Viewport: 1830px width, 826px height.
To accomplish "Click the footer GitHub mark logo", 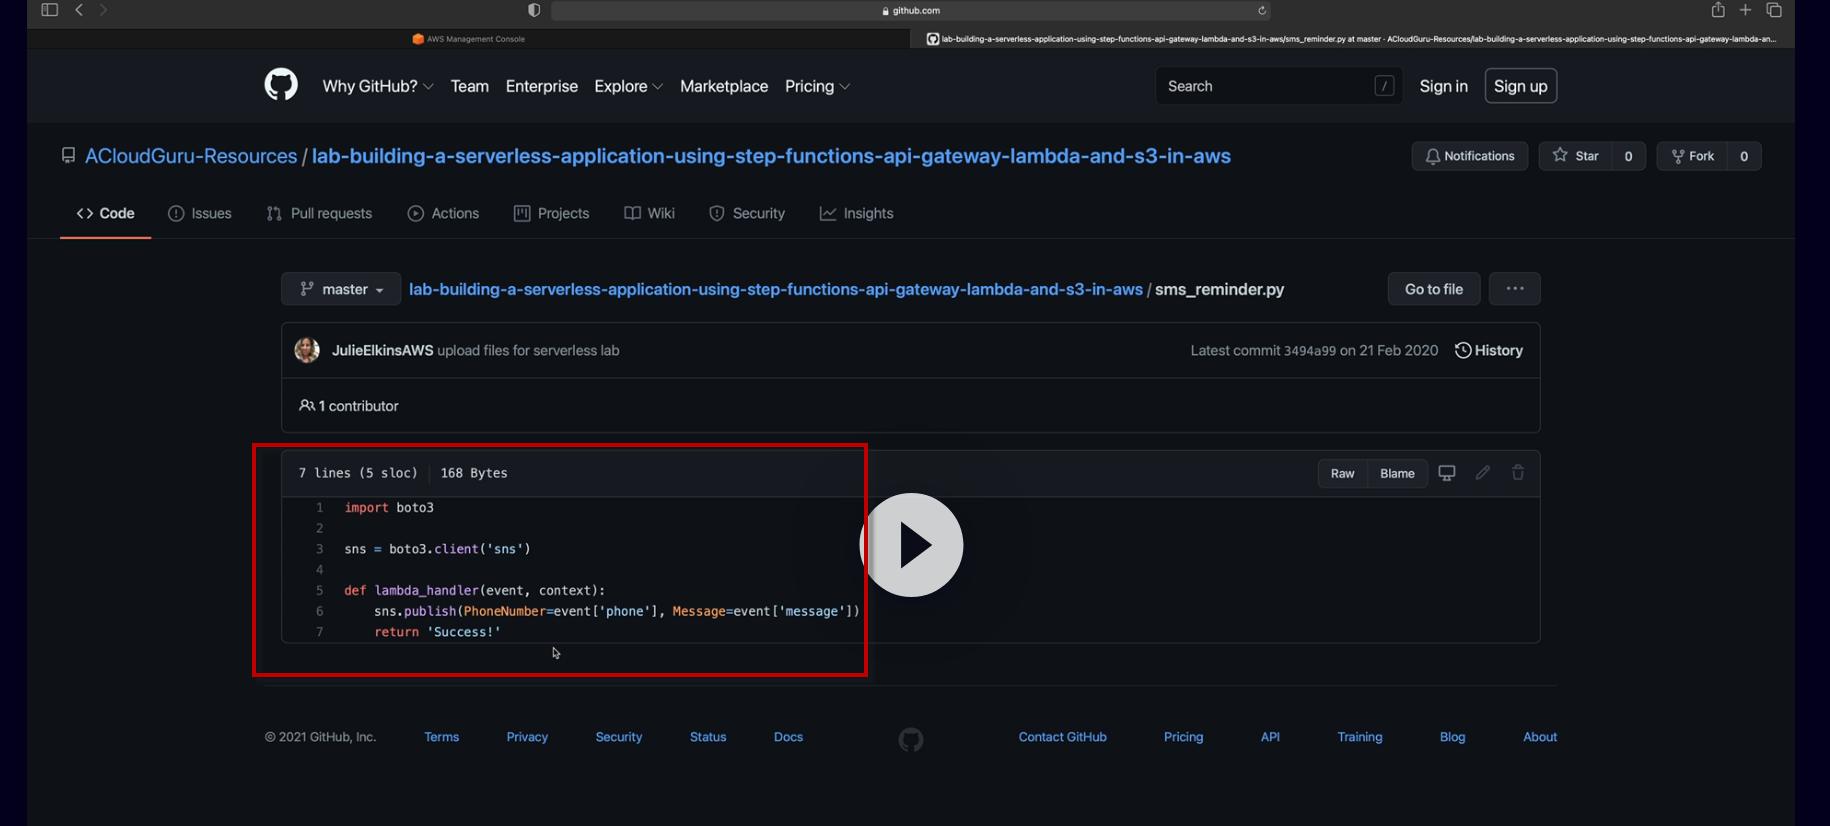I will 911,740.
